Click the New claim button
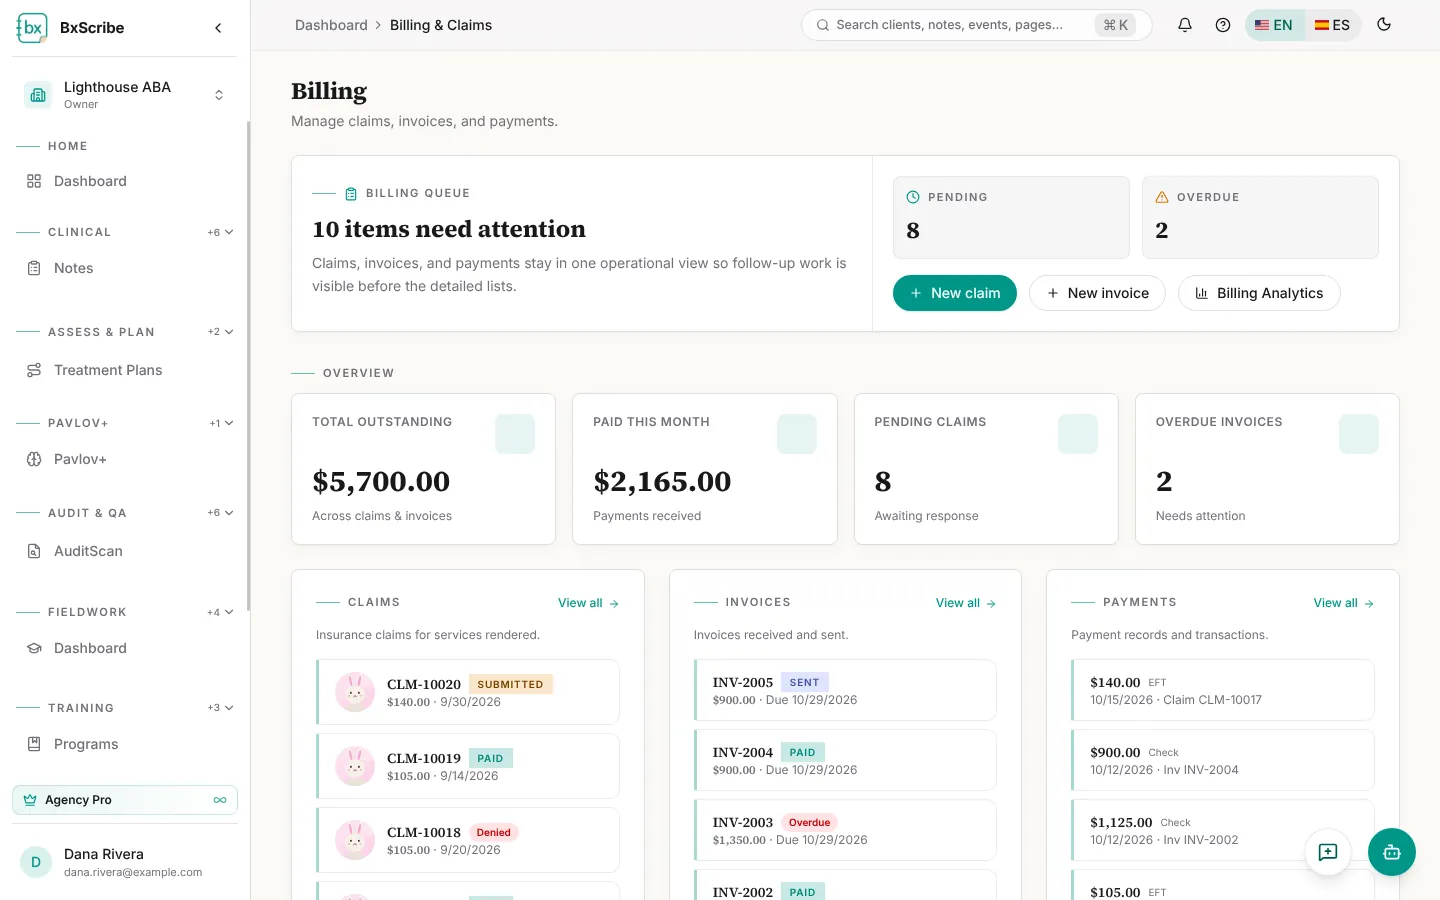 [x=955, y=293]
